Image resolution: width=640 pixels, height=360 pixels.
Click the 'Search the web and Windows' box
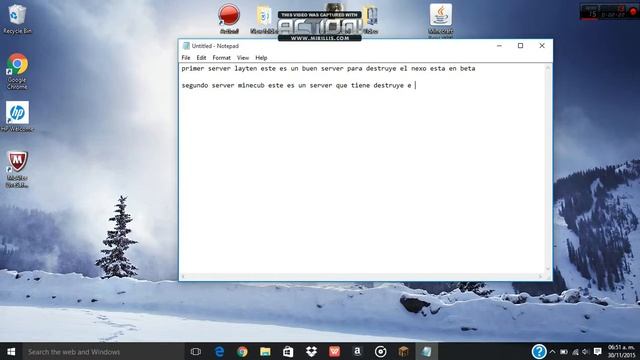coord(104,351)
